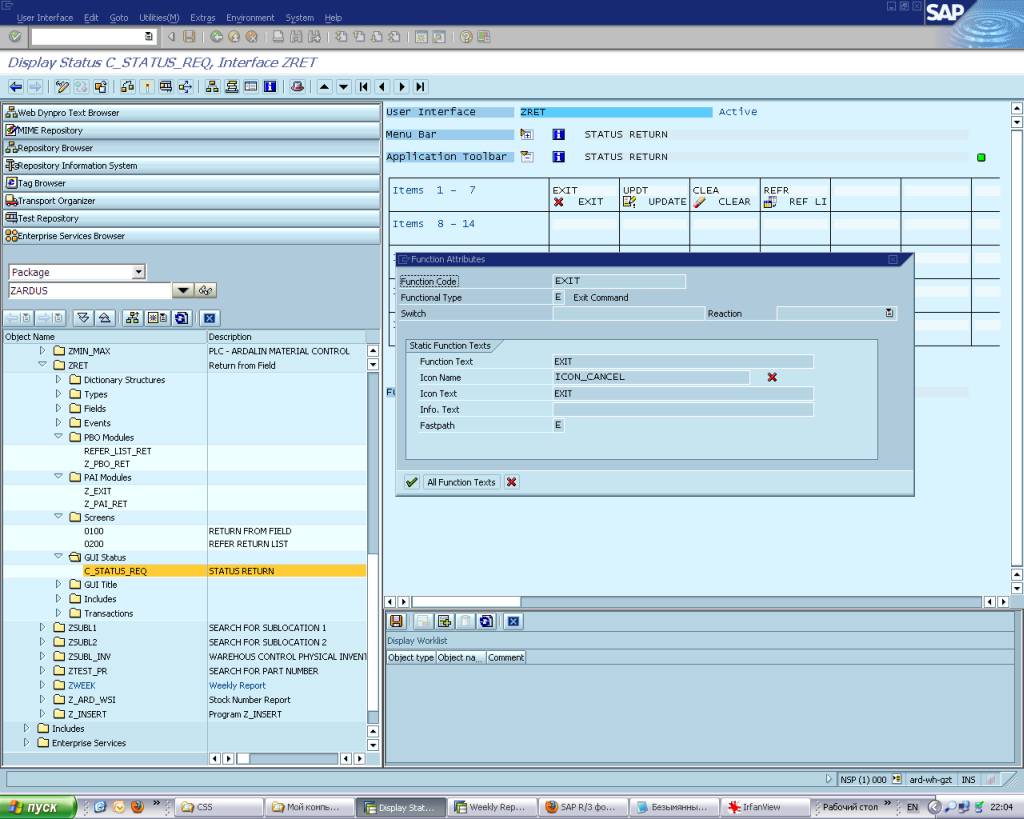Open the Environment menu
The height and width of the screenshot is (819, 1024).
250,18
